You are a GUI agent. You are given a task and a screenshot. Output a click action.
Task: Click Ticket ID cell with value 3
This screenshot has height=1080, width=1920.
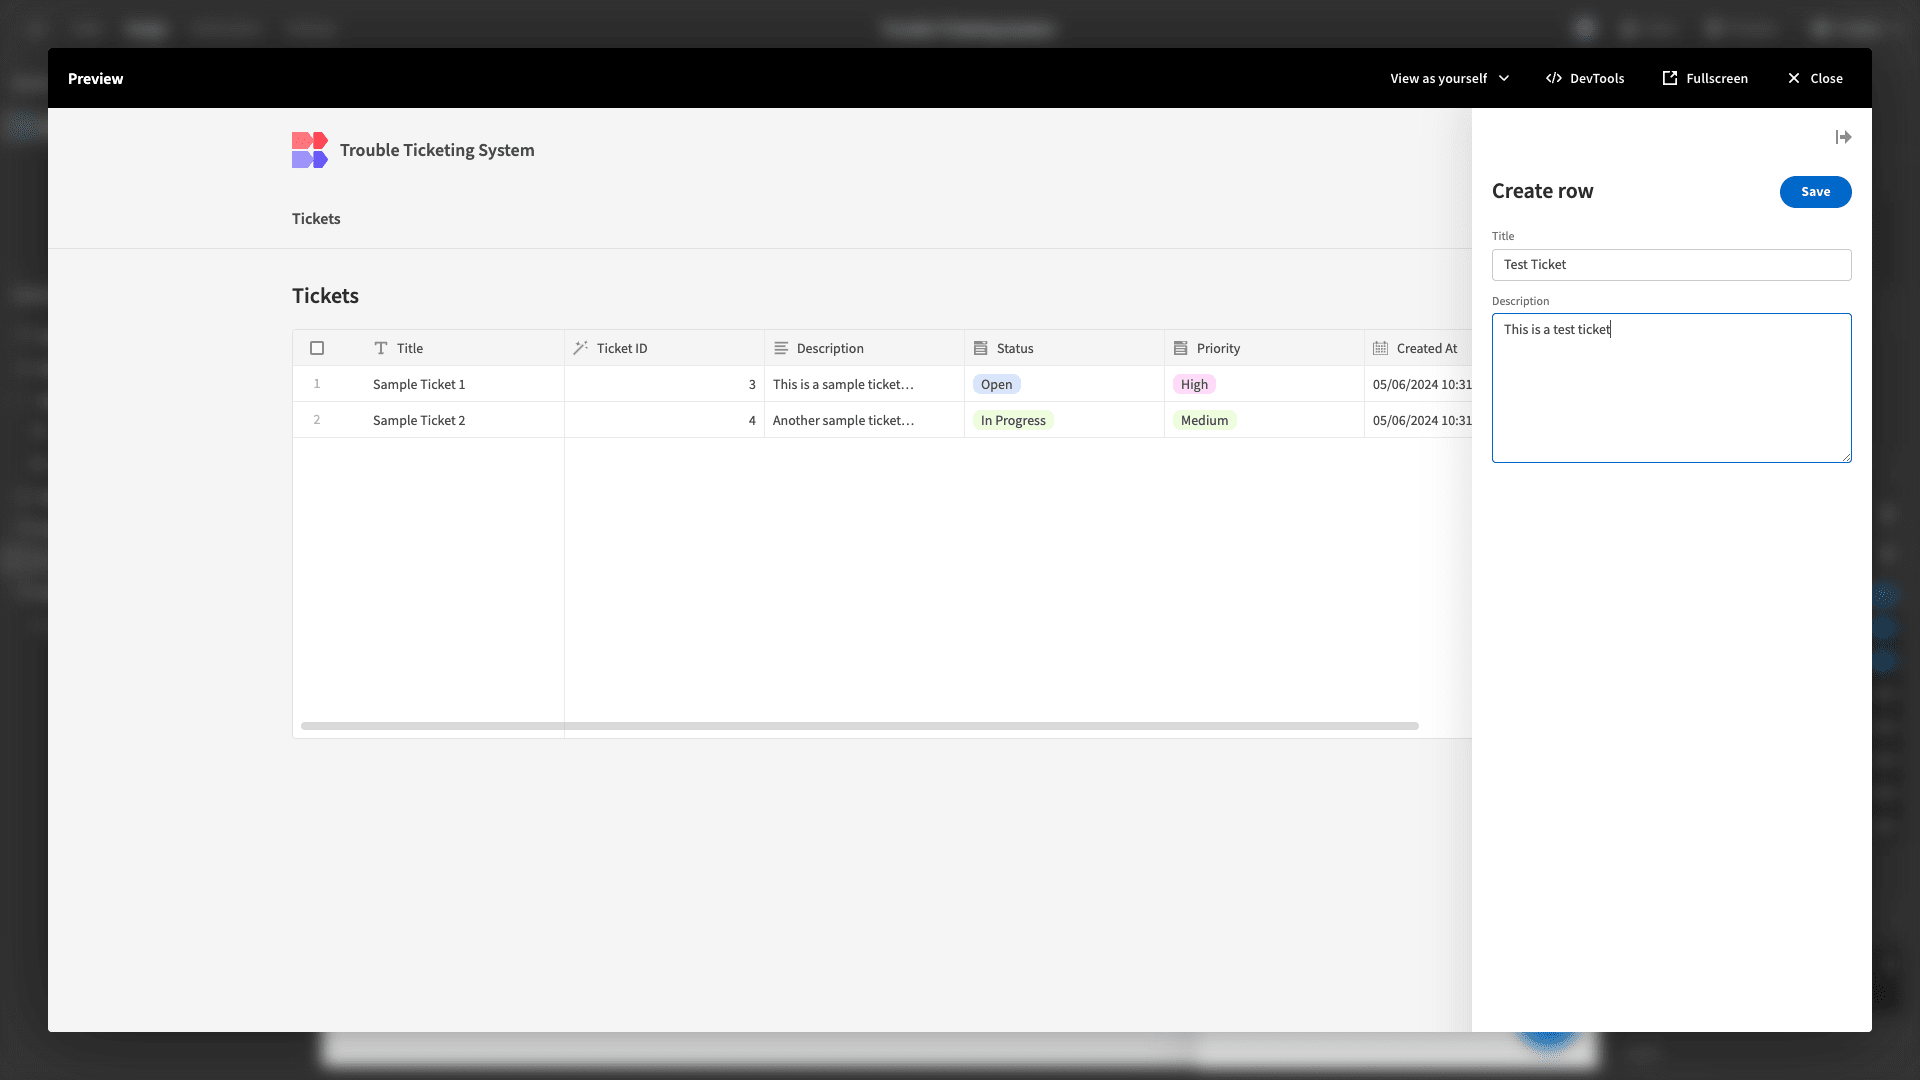664,384
